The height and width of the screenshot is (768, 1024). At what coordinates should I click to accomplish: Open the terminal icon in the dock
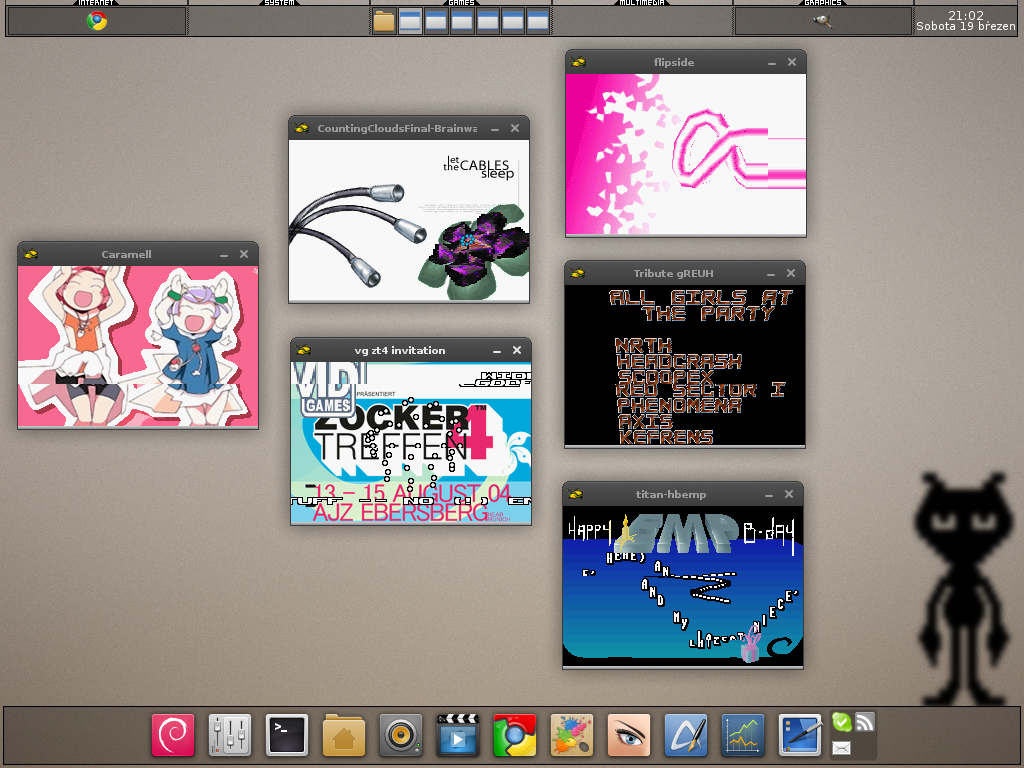pyautogui.click(x=287, y=735)
